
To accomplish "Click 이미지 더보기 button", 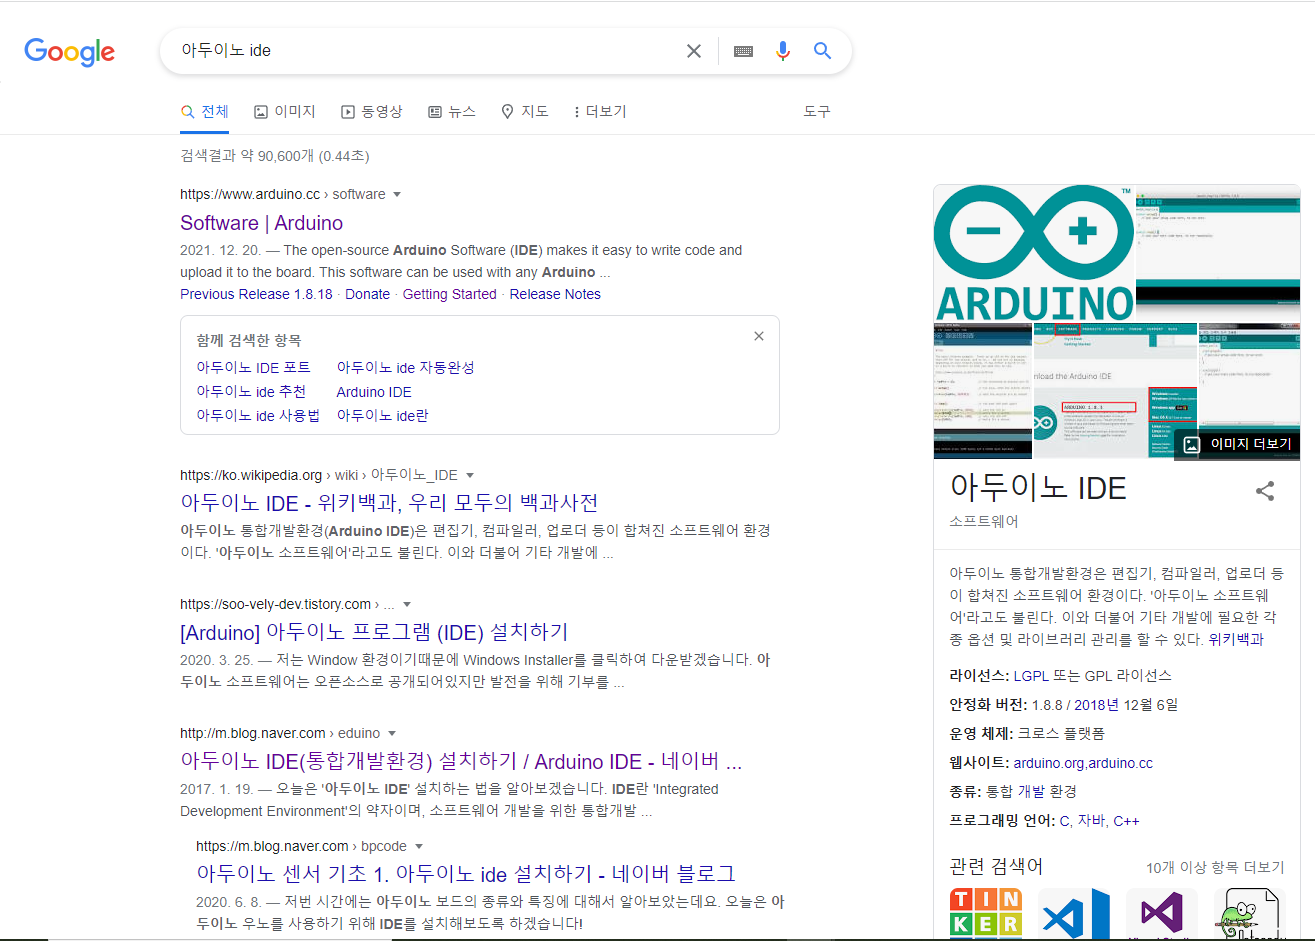I will coord(1238,444).
